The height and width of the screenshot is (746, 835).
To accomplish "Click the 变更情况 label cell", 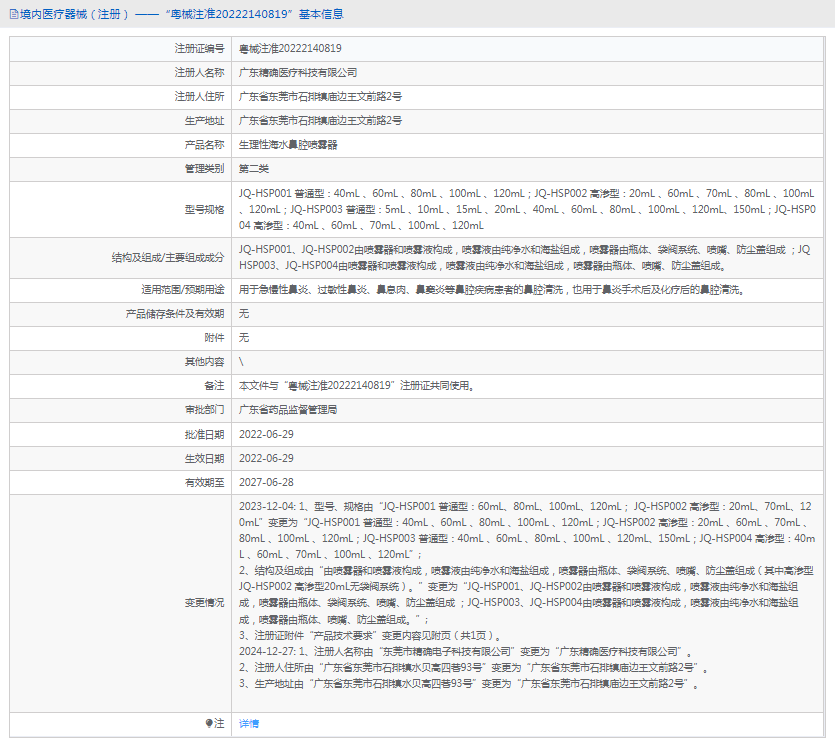I will click(120, 603).
